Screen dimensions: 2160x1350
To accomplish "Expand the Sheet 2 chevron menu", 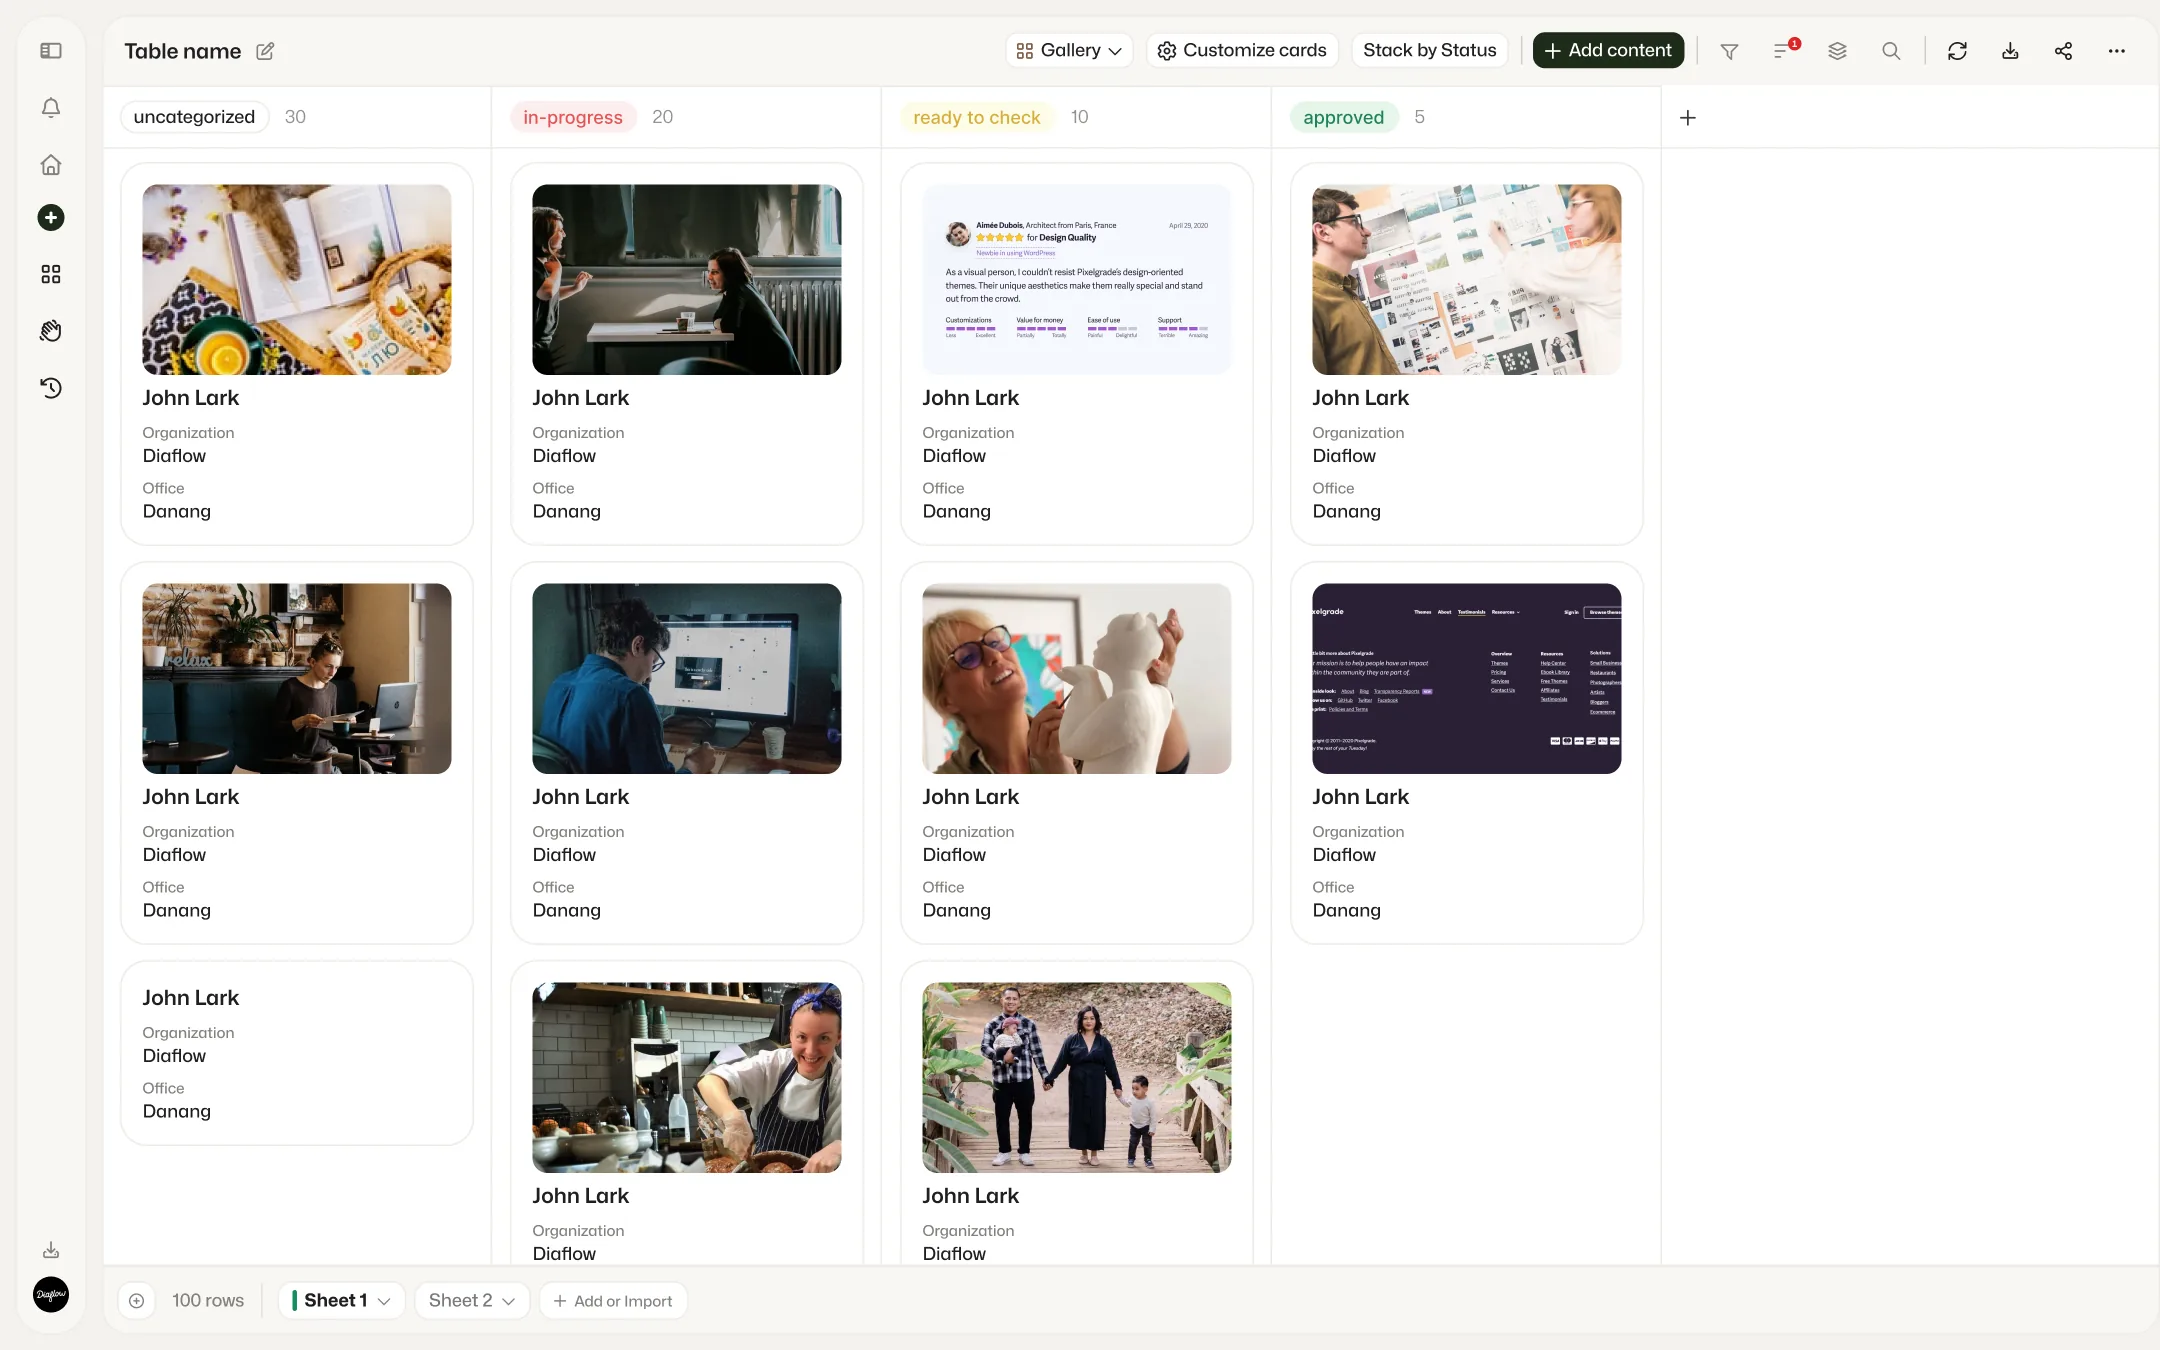I will pos(508,1301).
